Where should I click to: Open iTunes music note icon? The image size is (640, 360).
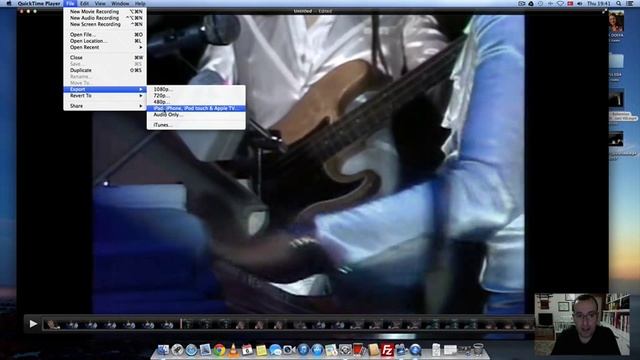click(303, 350)
